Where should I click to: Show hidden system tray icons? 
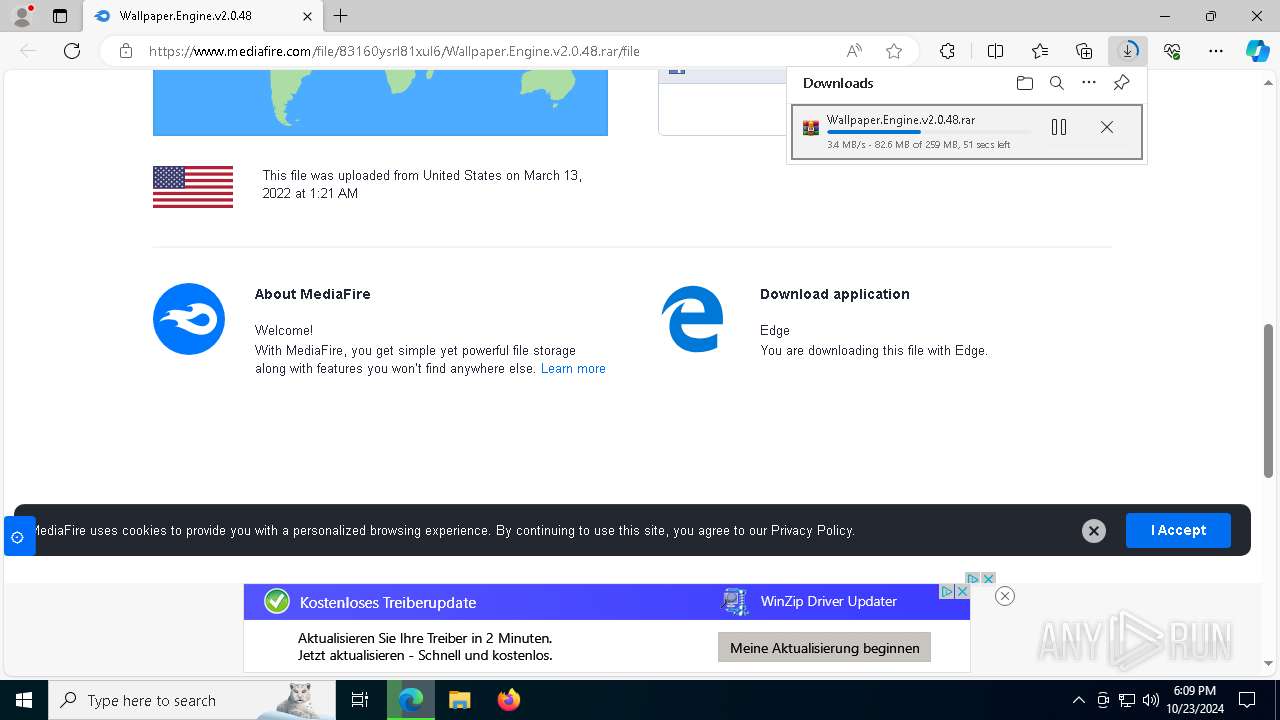pyautogui.click(x=1079, y=700)
